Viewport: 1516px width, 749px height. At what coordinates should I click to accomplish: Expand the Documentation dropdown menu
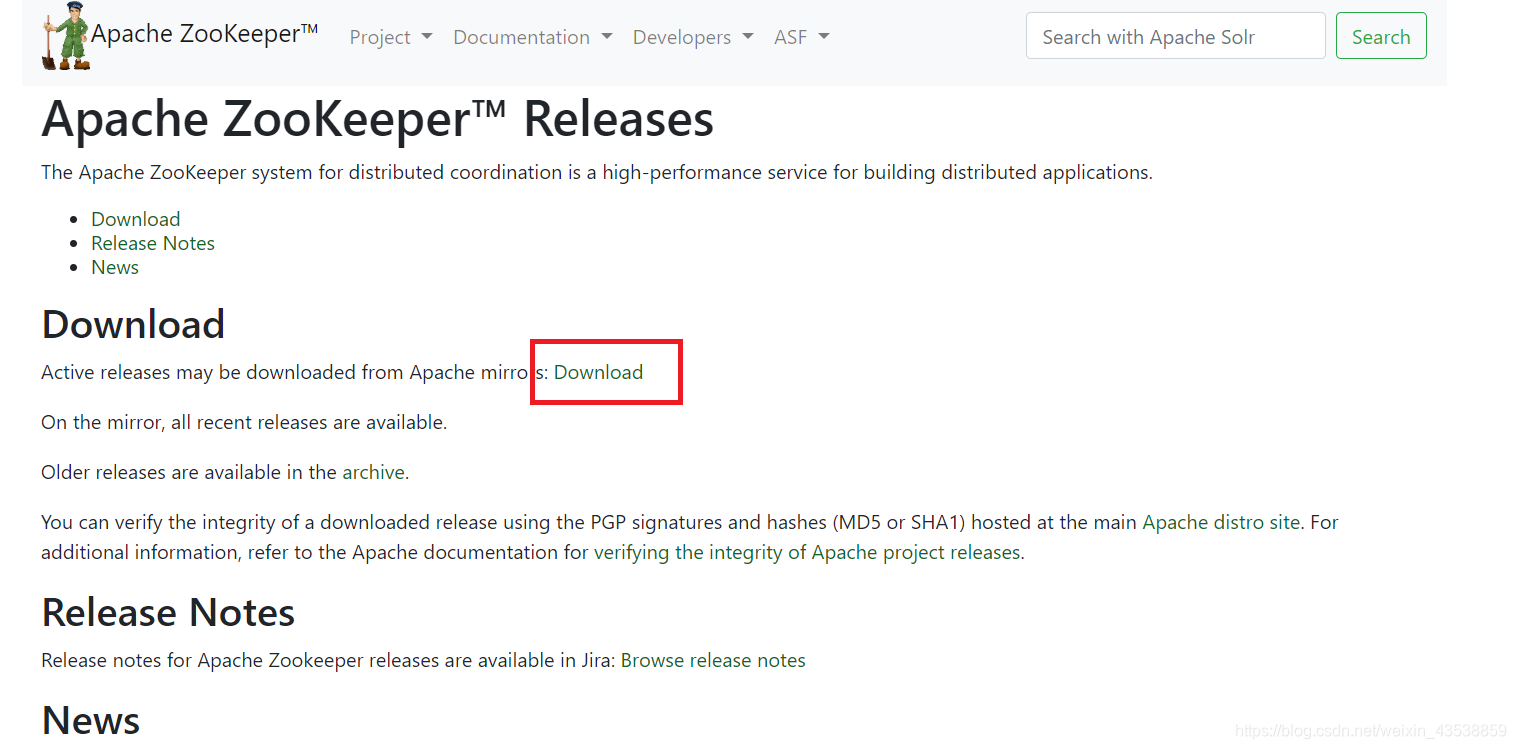tap(533, 37)
